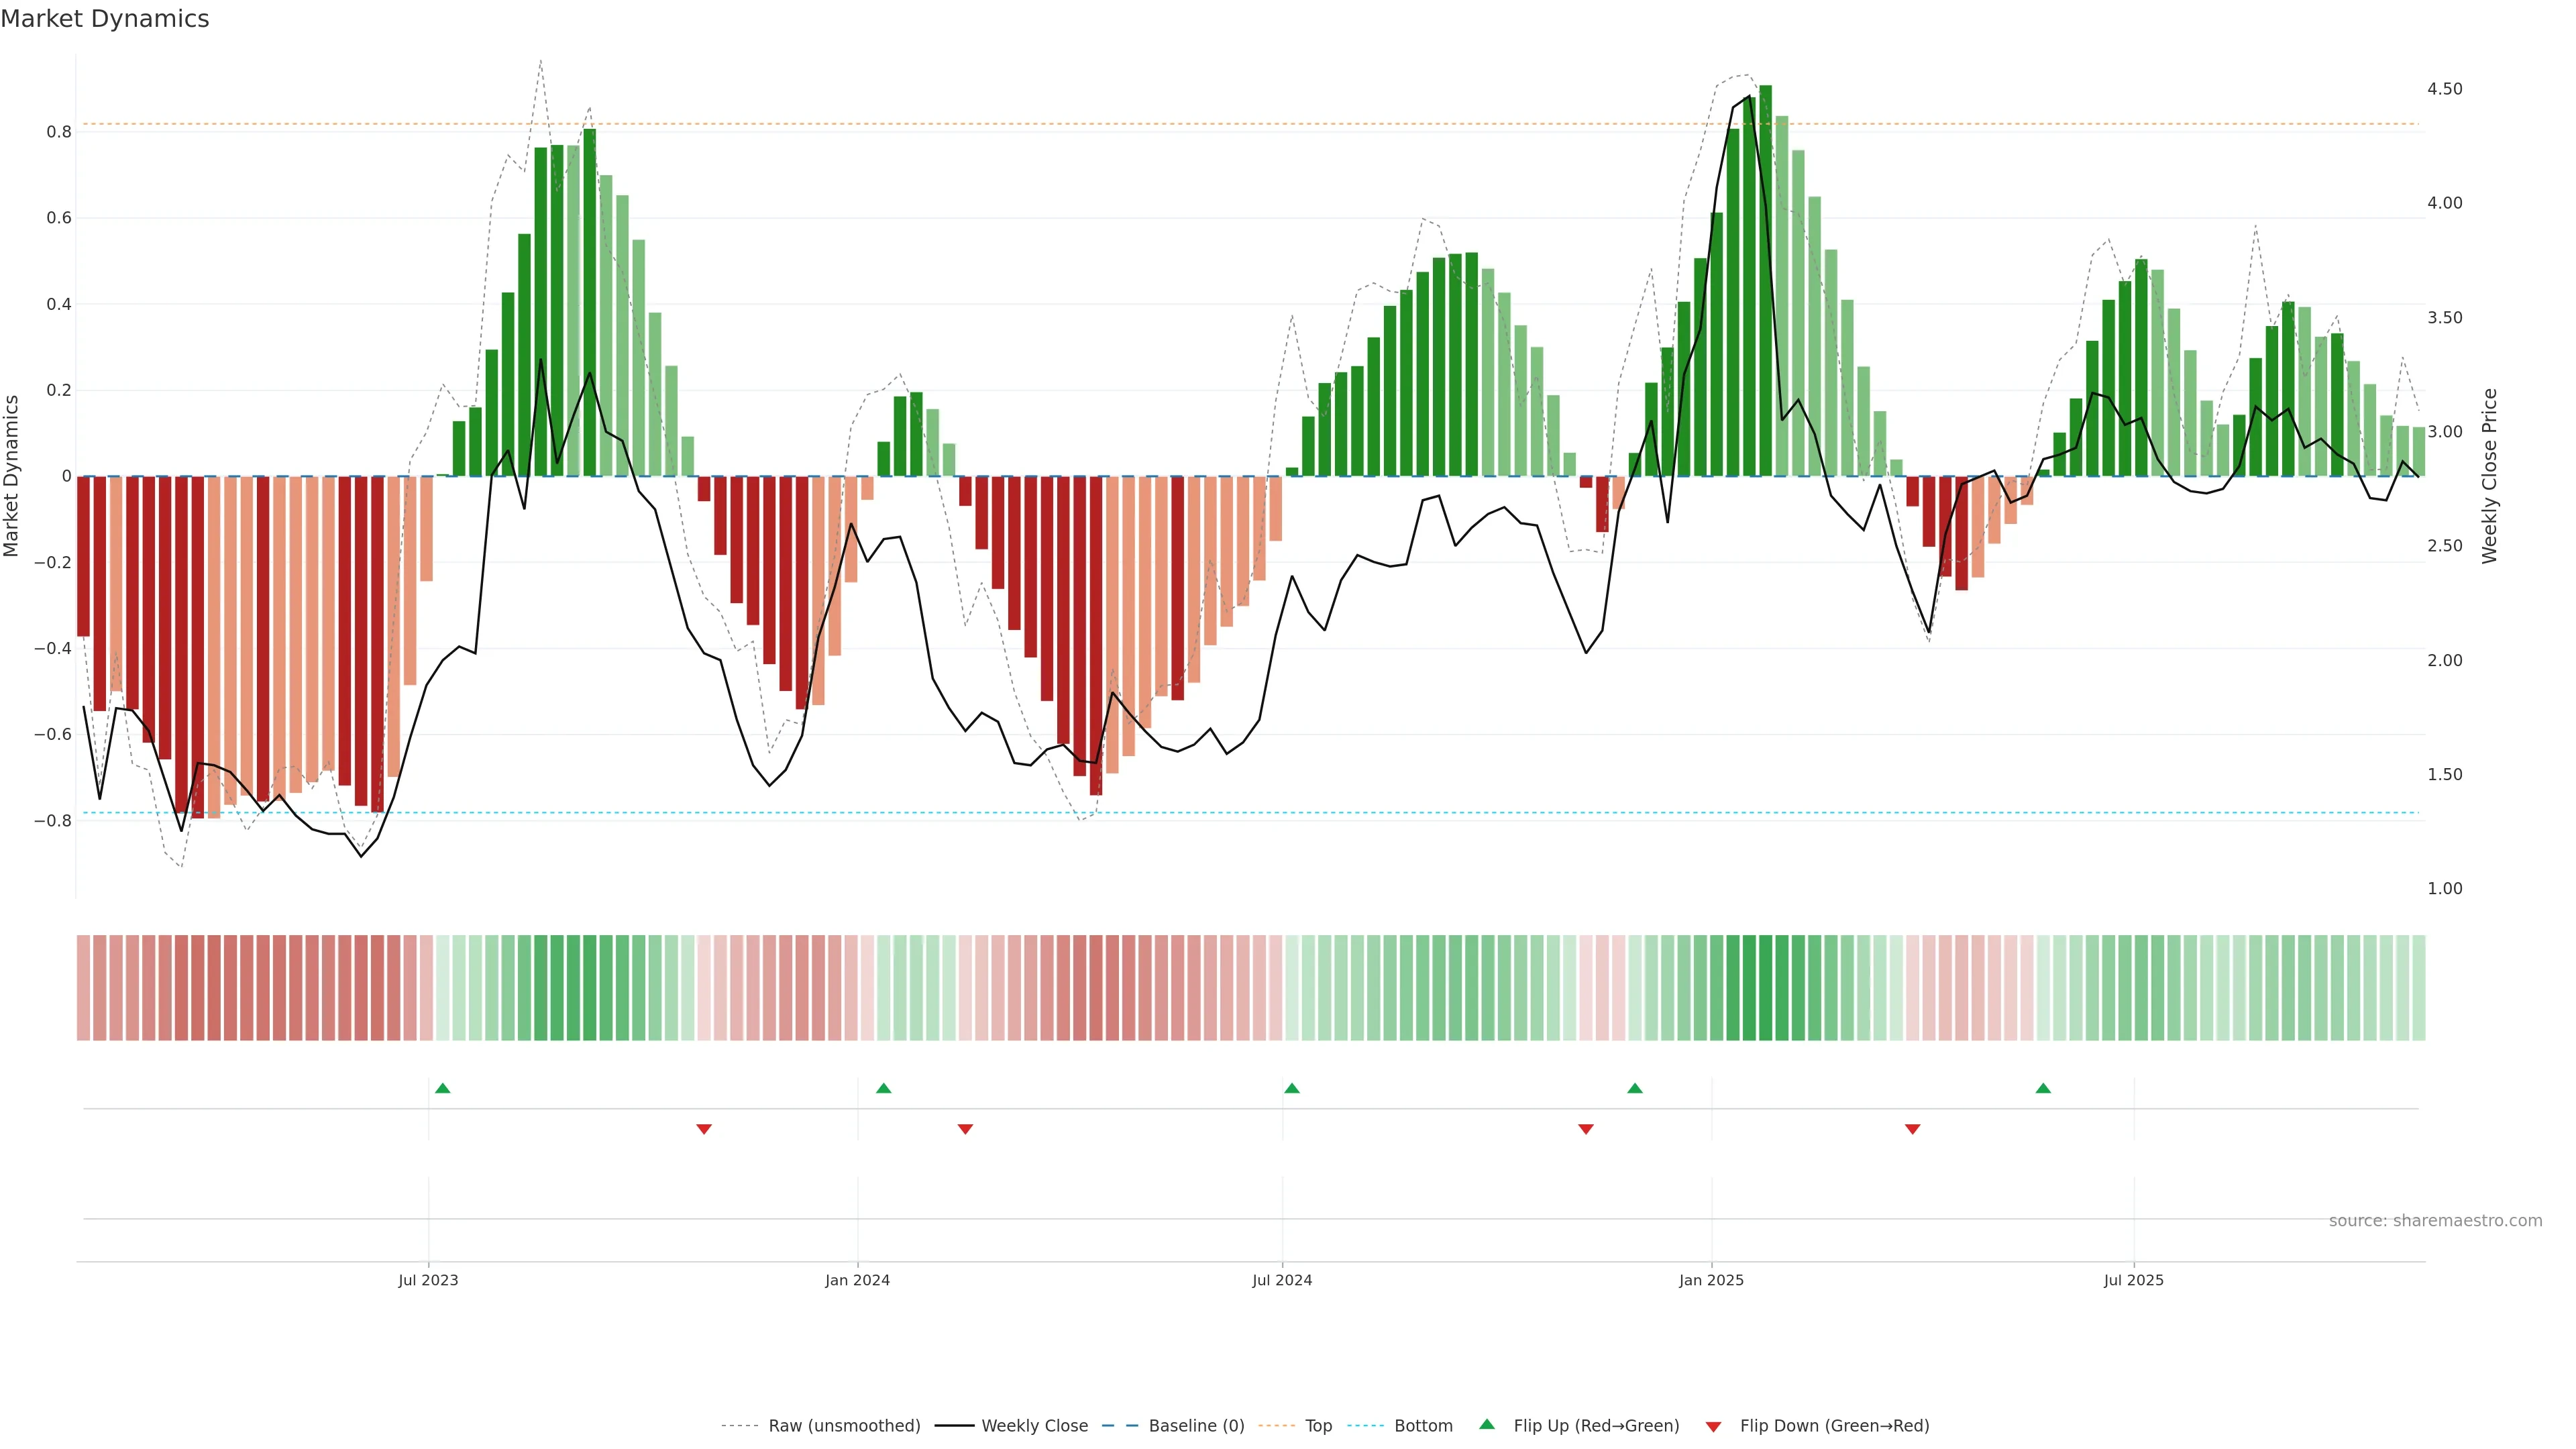Viewport: 2576px width, 1449px height.
Task: Toggle Flip Up (Red→Green) legend entry
Action: [x=1596, y=1426]
